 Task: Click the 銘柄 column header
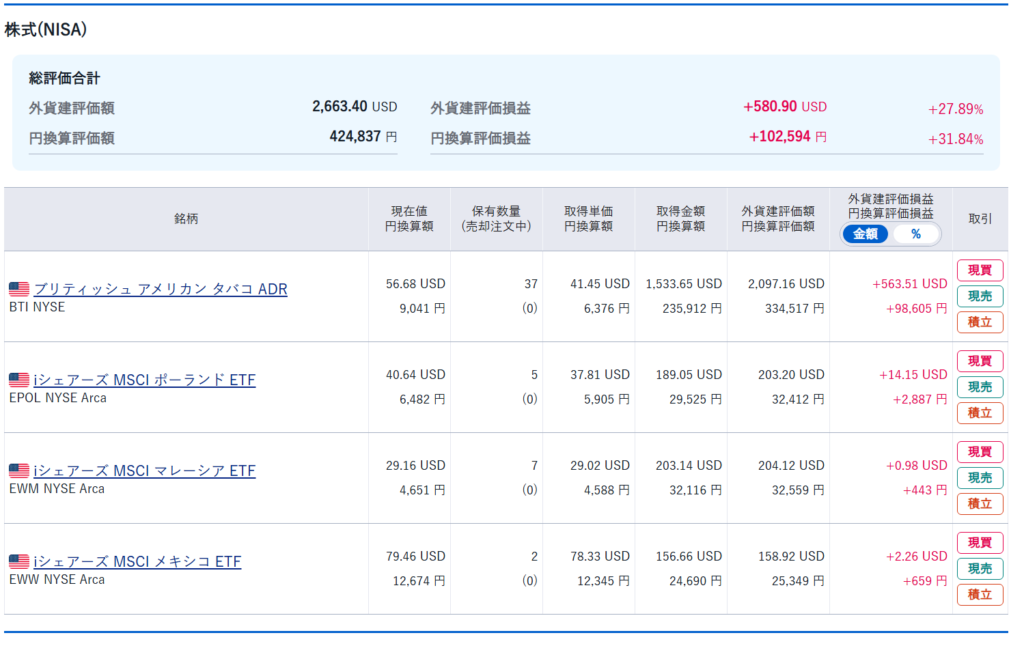coord(186,219)
